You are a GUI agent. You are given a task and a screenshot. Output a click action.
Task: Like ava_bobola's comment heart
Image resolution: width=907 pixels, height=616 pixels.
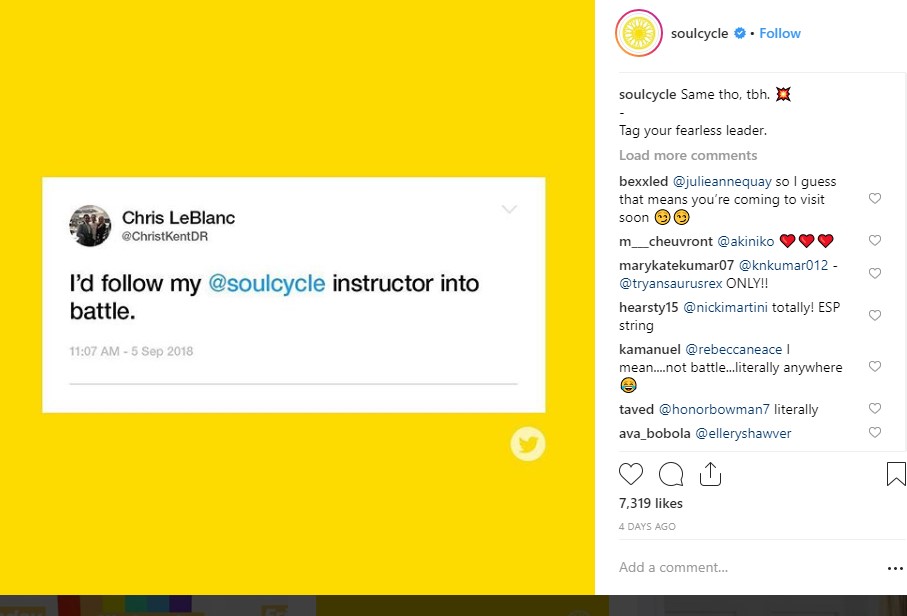pos(875,433)
